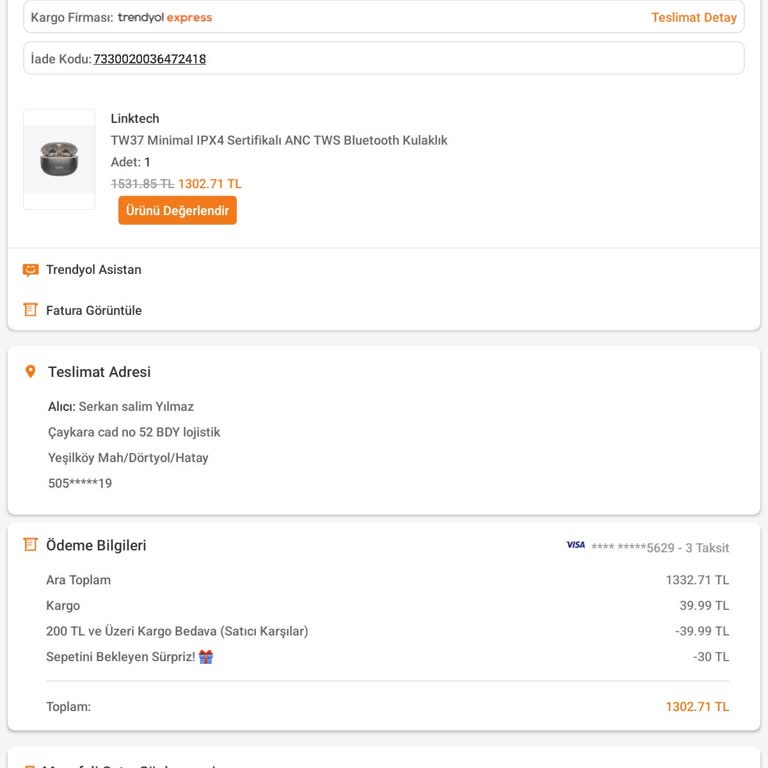Click the gift icon beside Sürpriz
Screen dimensions: 768x768
(x=206, y=657)
